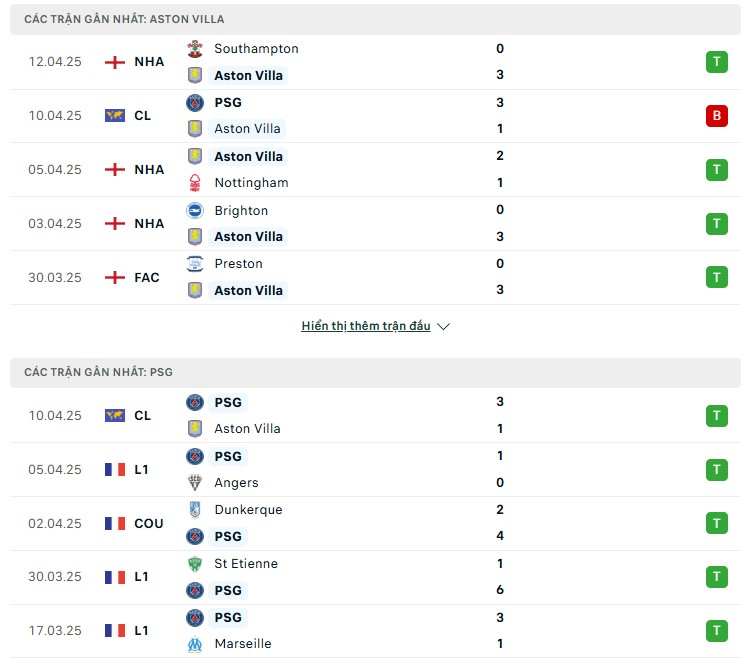749x659 pixels.
Task: Click the Brighton club crest icon
Action: click(x=195, y=211)
